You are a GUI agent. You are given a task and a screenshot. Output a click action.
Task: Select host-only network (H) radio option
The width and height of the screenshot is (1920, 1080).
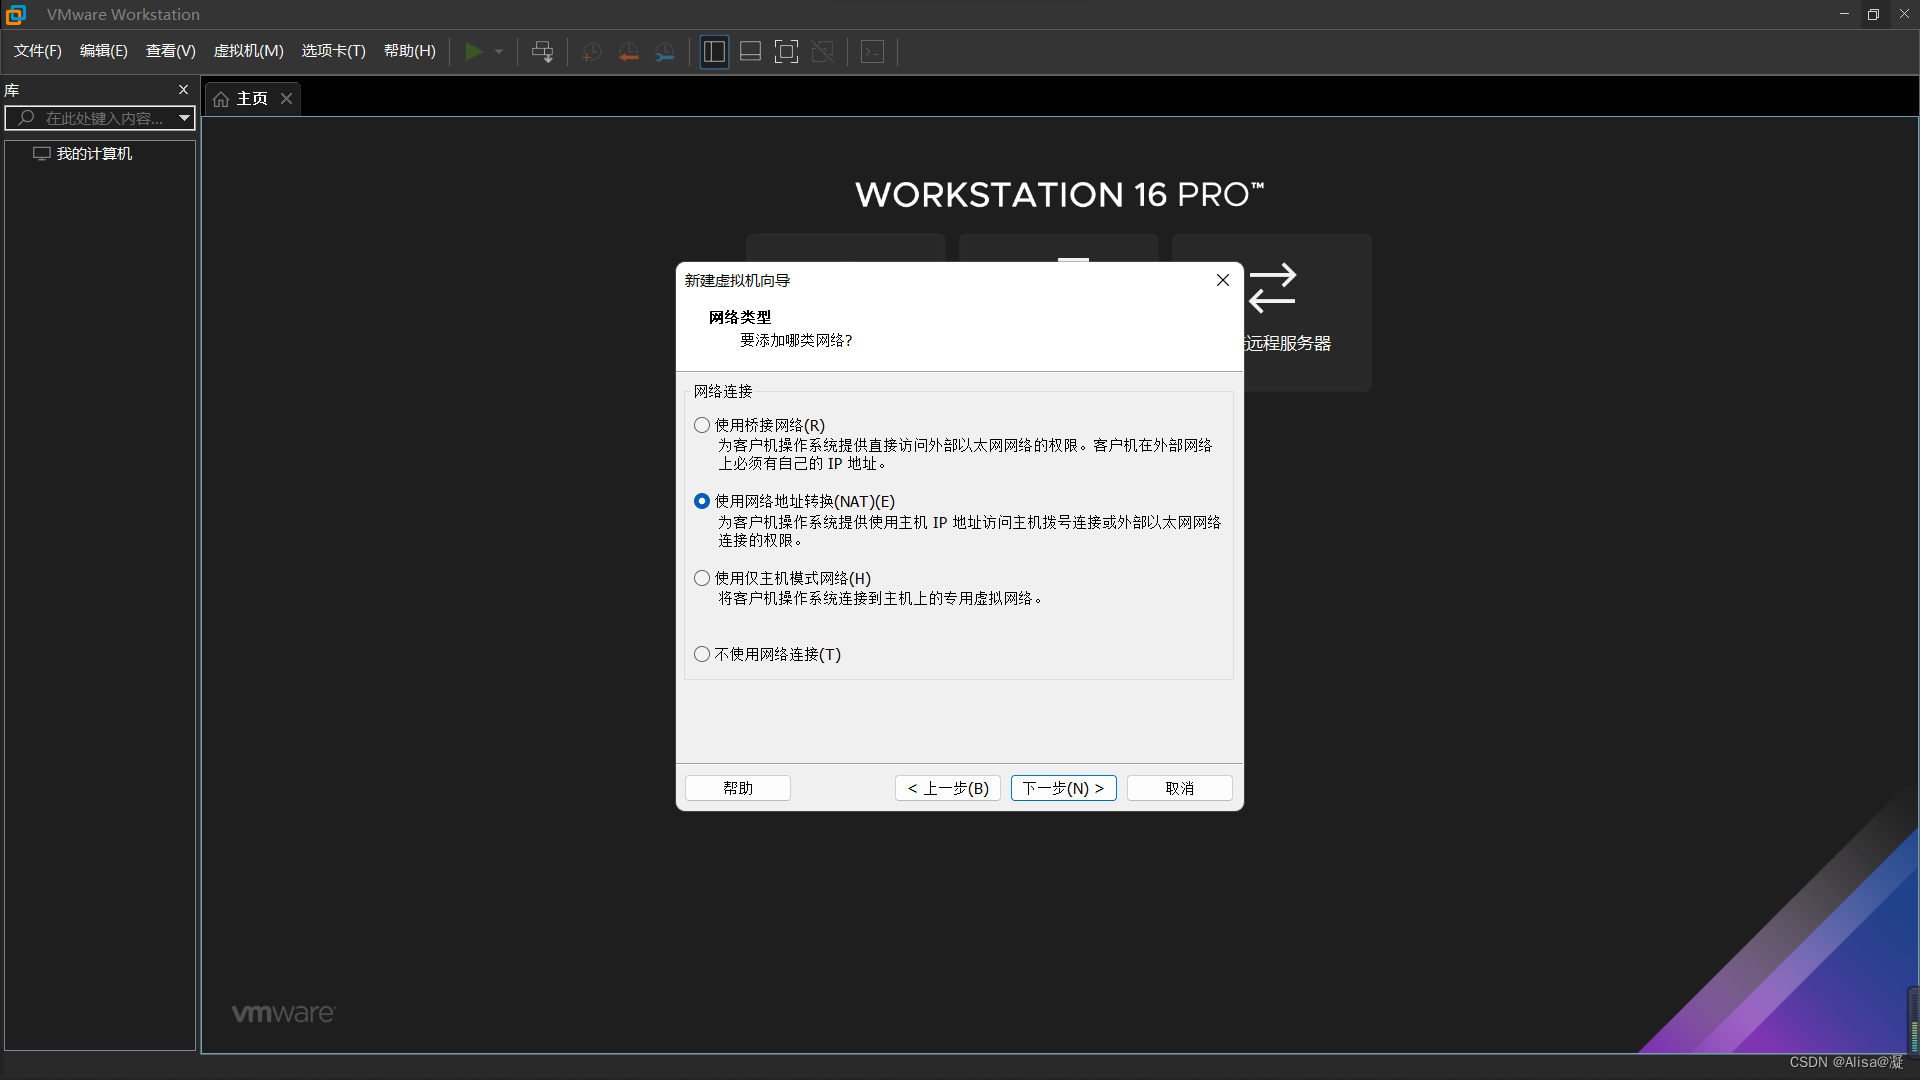[x=702, y=578]
